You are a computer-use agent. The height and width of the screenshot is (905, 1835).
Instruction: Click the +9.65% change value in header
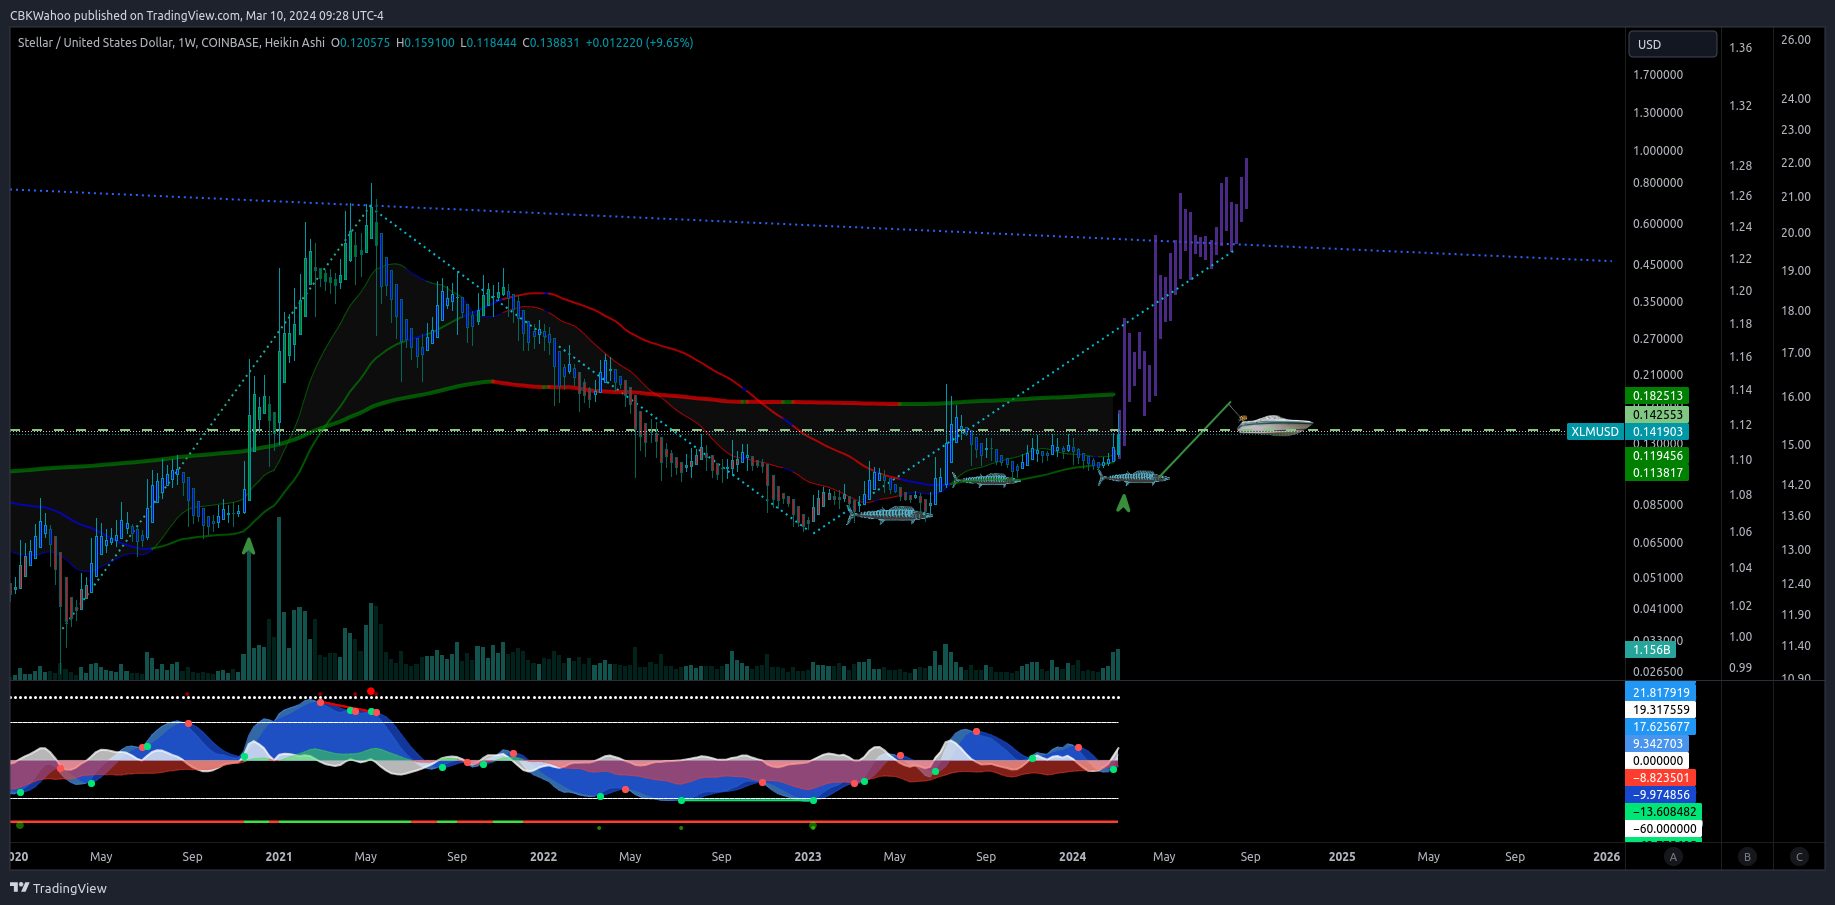coord(670,43)
